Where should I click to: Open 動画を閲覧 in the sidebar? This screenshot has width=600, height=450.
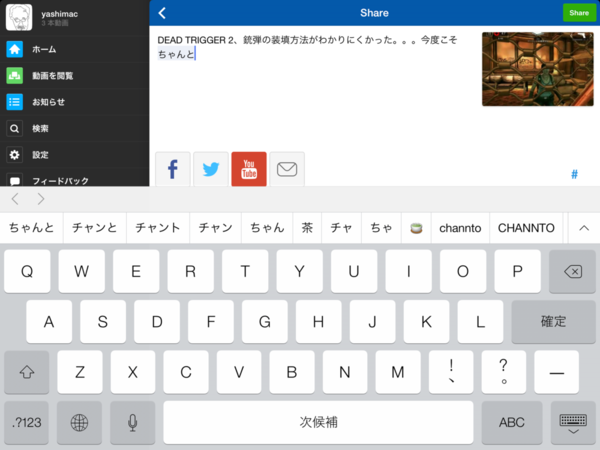click(75, 76)
